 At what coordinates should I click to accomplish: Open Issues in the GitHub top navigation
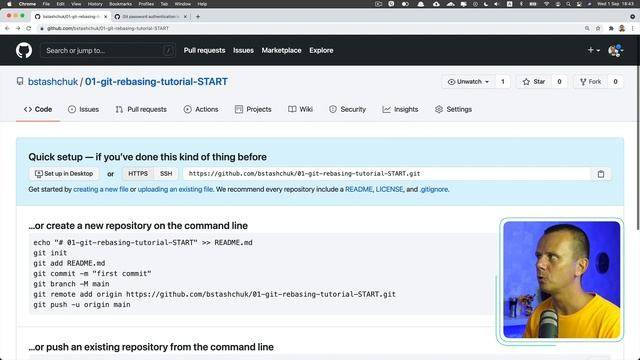coord(243,50)
